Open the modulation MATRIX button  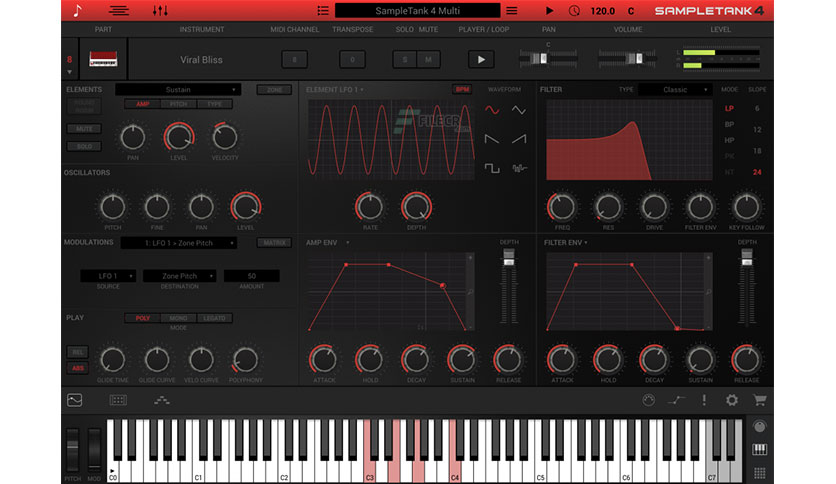(275, 243)
